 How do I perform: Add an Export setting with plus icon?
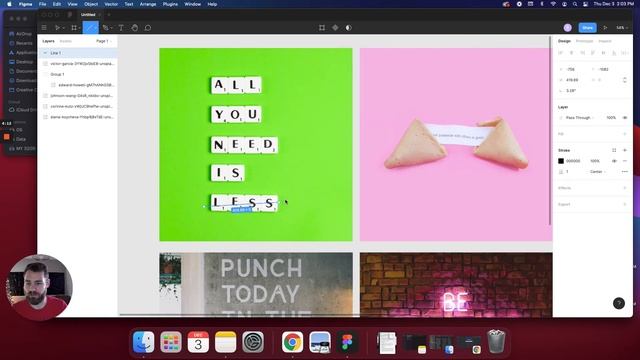624,204
